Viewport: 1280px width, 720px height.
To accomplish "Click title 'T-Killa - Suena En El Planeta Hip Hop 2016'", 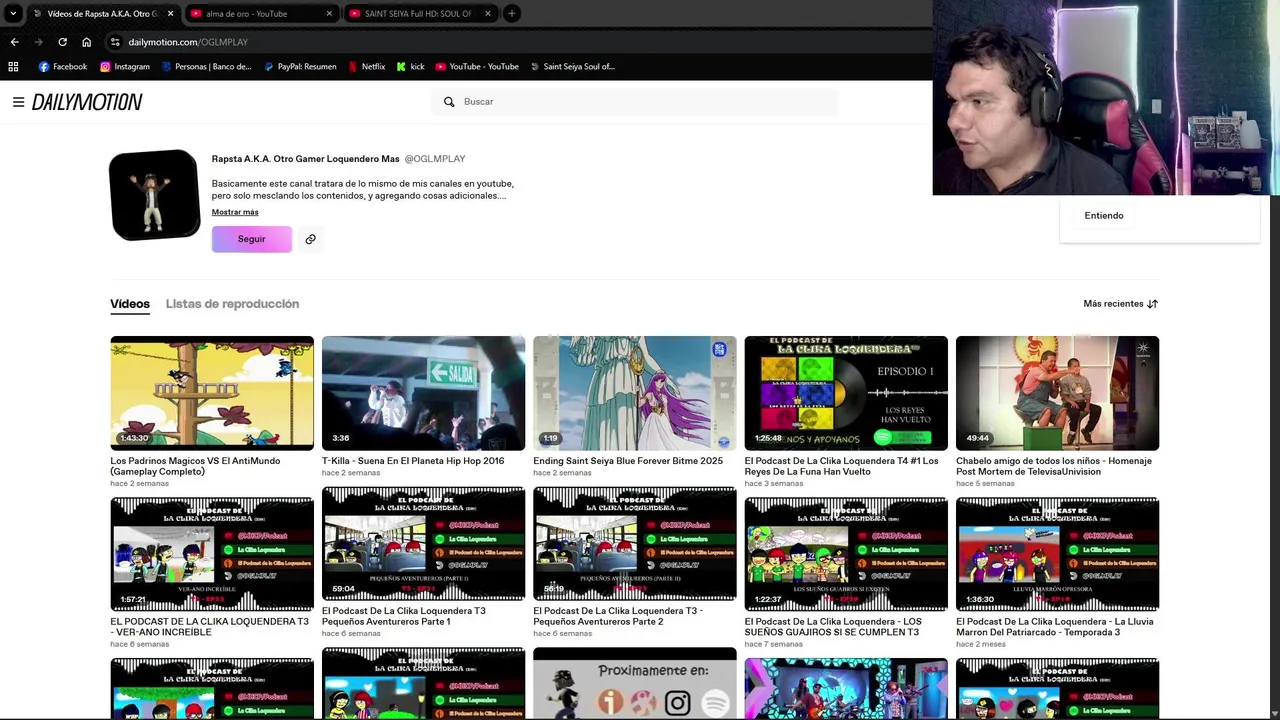I will 413,461.
